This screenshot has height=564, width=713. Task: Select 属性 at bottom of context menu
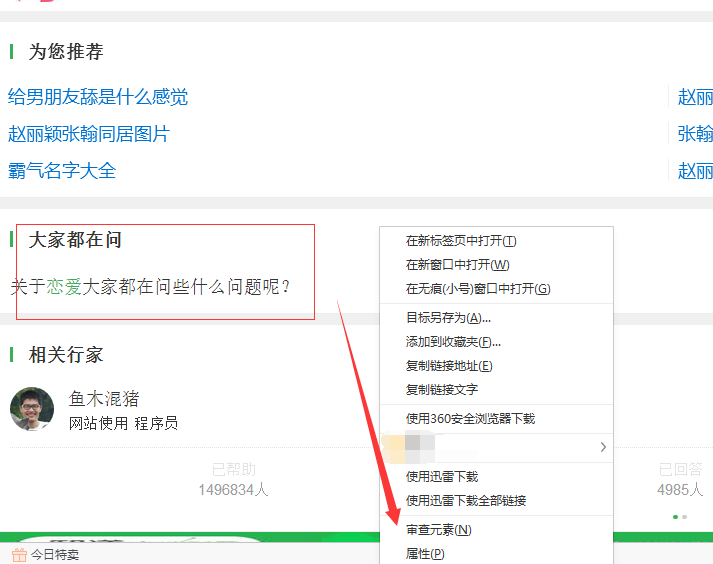tap(425, 554)
